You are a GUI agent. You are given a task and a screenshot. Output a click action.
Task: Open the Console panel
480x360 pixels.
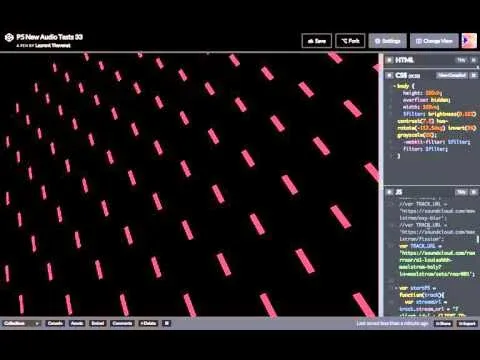55,323
